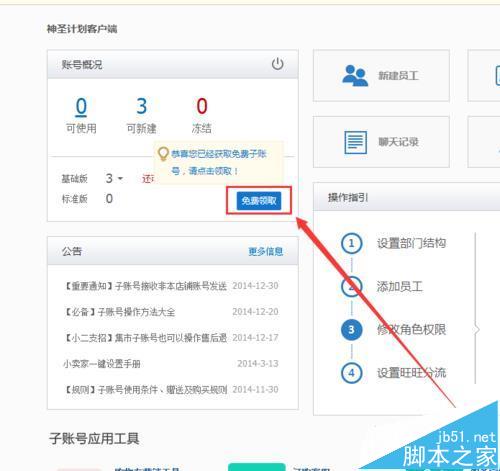Click the 免费领取 button
Screen dimensions: 500x471
[259, 201]
